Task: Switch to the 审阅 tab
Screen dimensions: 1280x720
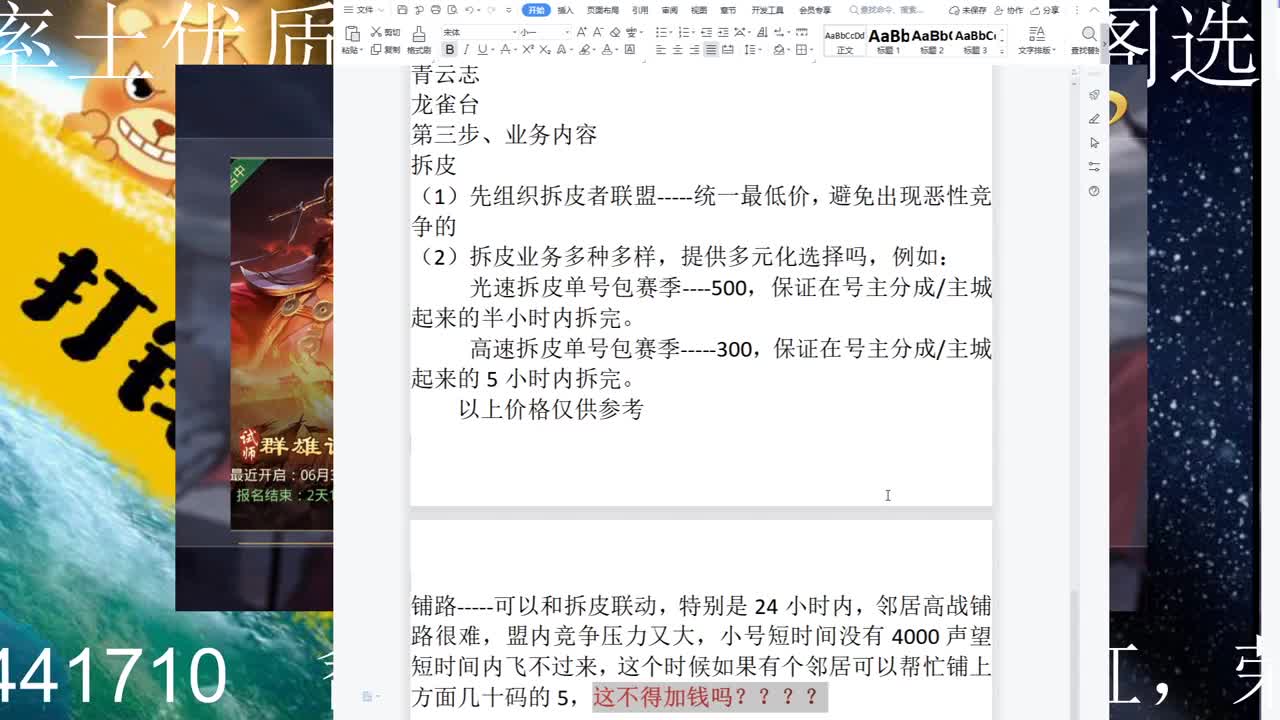Action: (669, 10)
